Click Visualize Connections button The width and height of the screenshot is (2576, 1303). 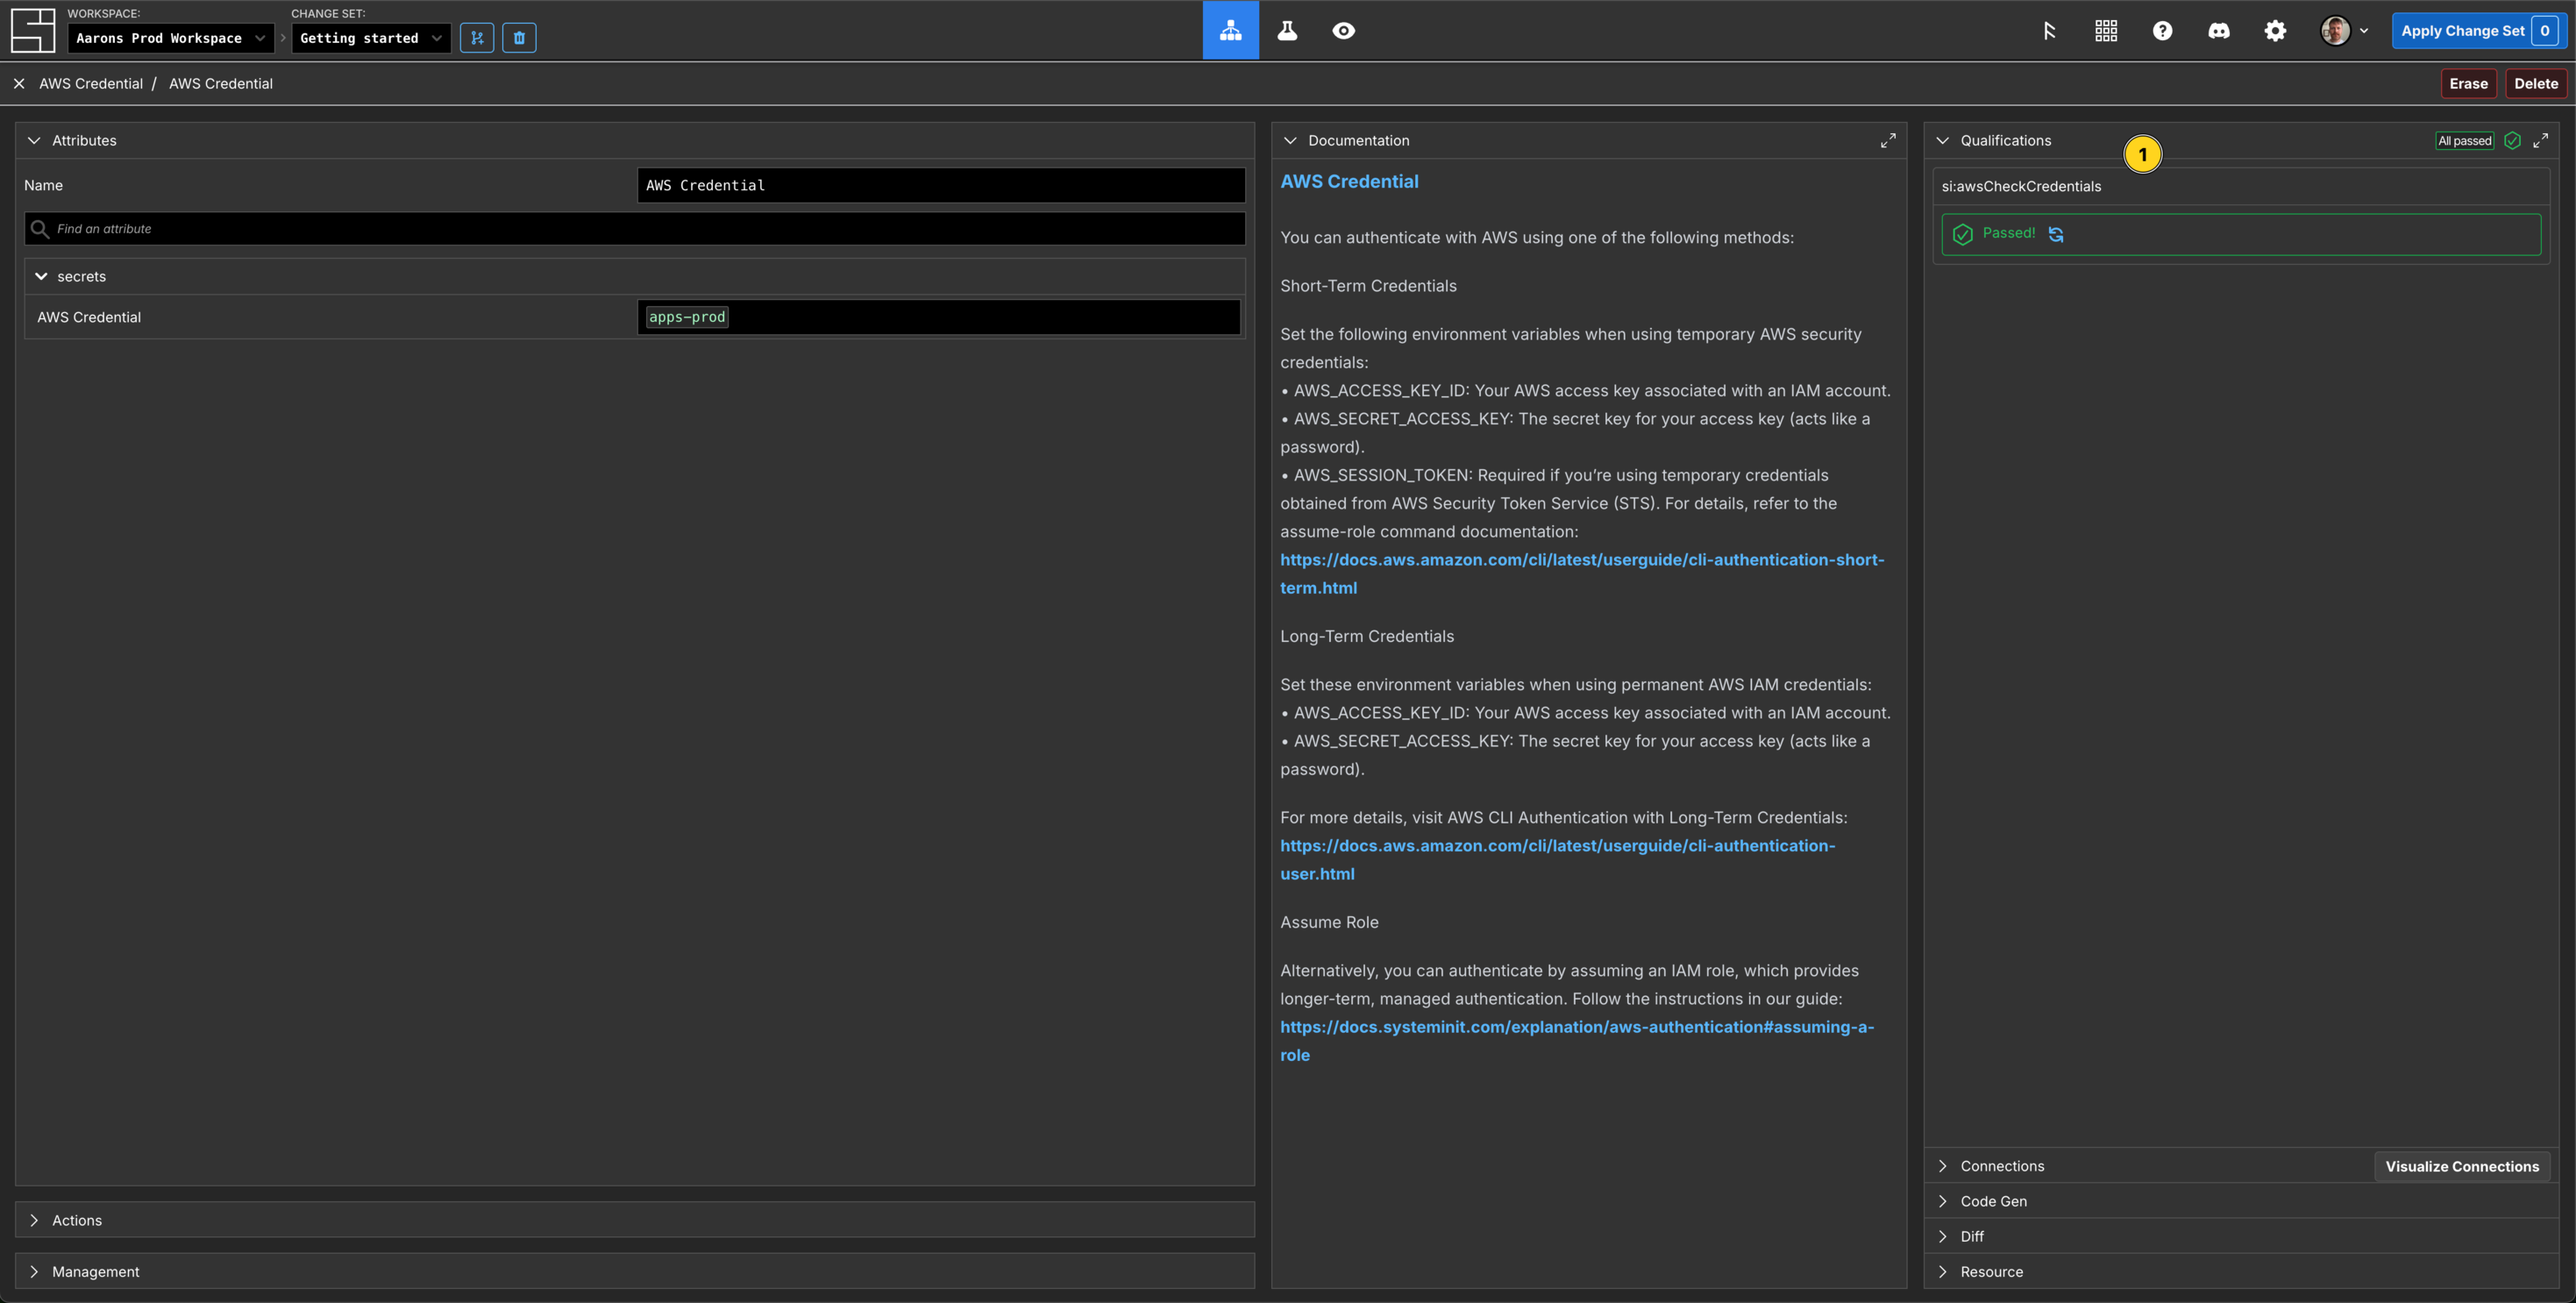coord(2461,1165)
